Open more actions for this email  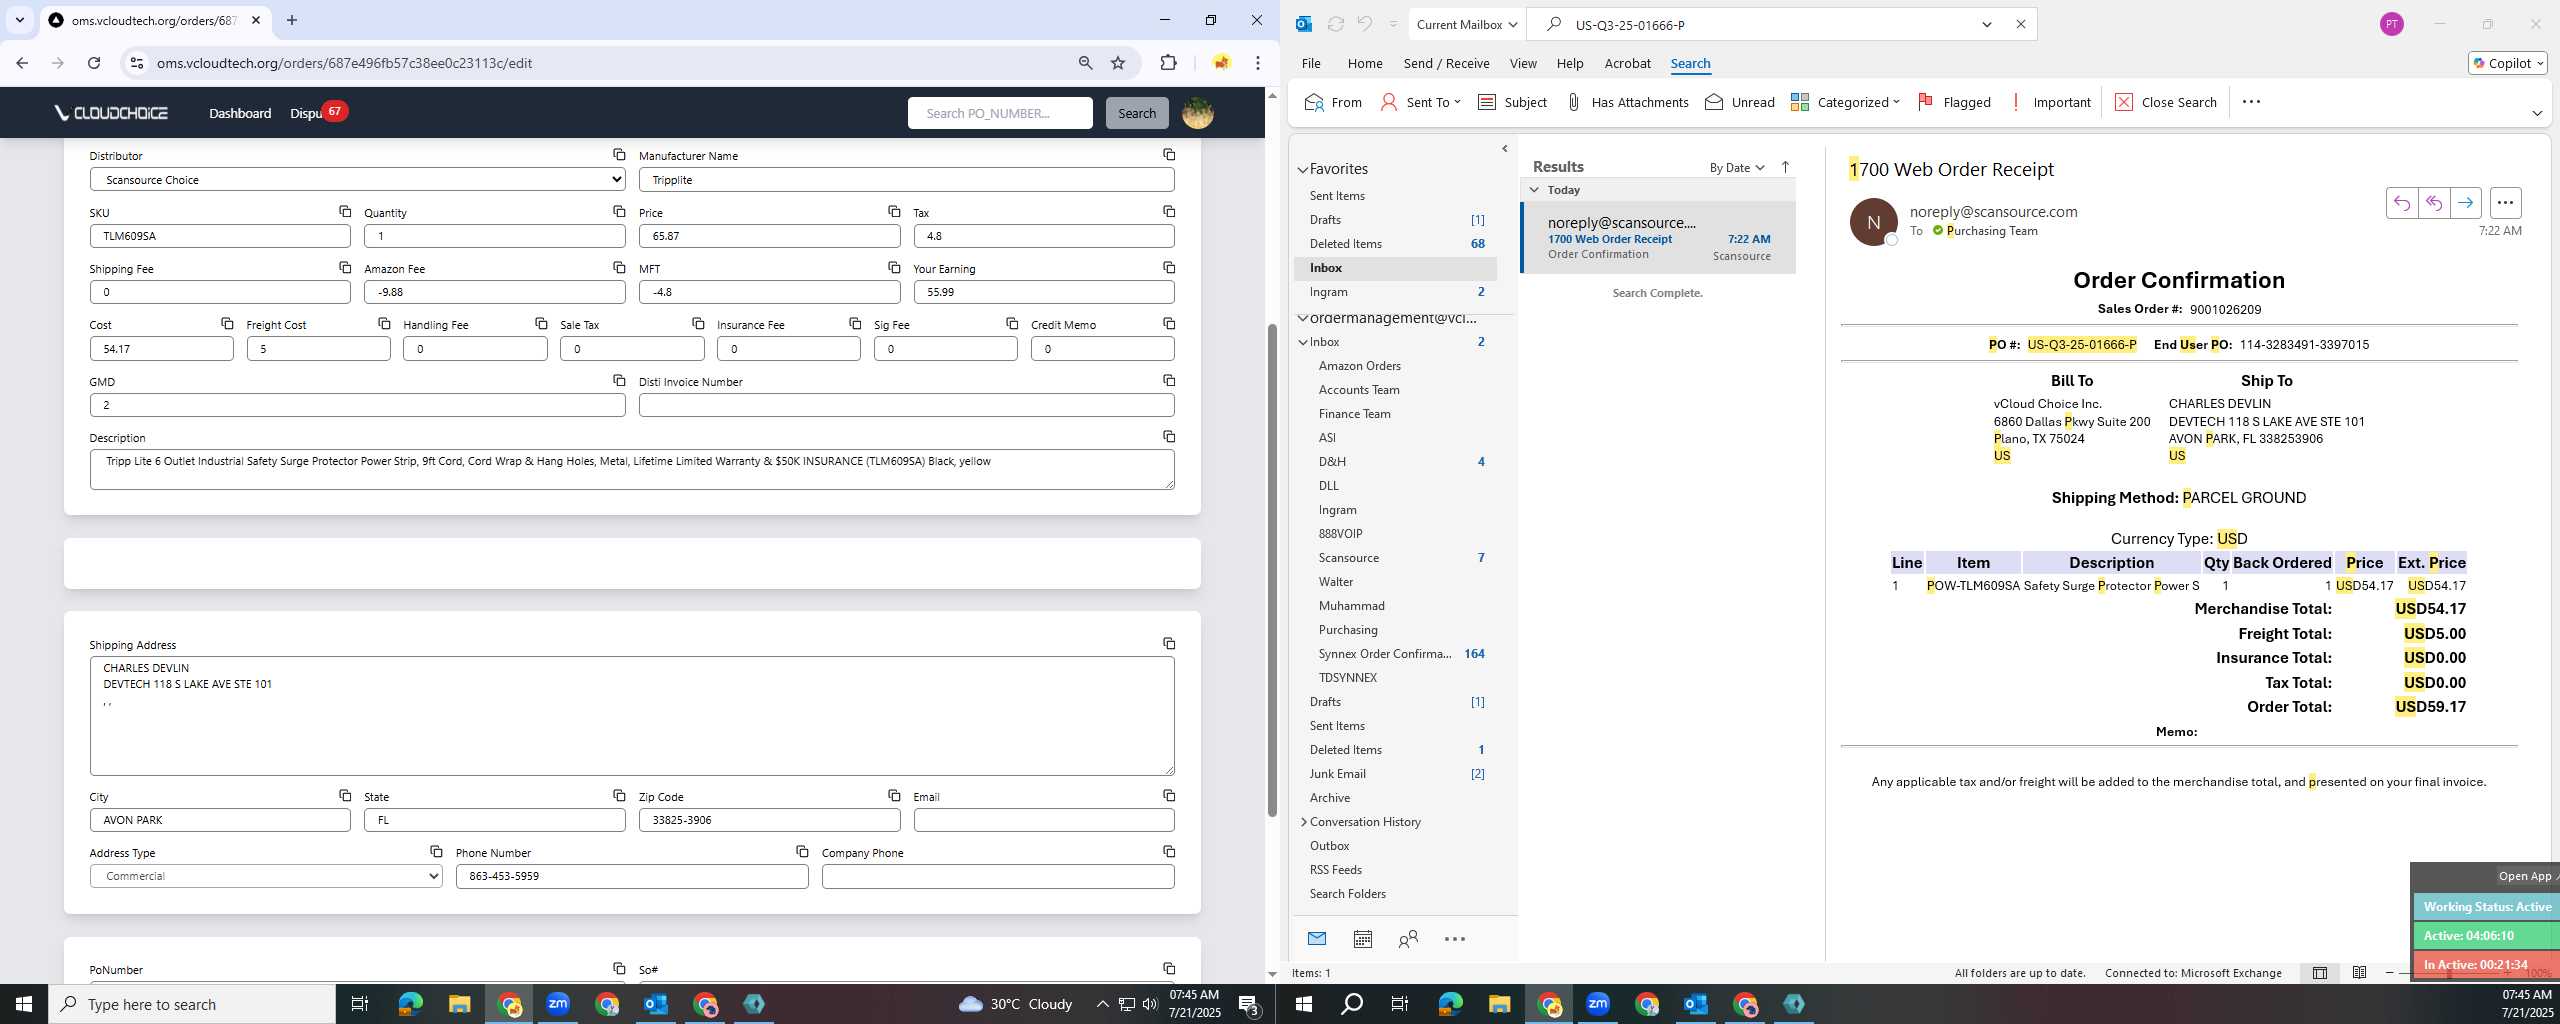(x=2505, y=203)
